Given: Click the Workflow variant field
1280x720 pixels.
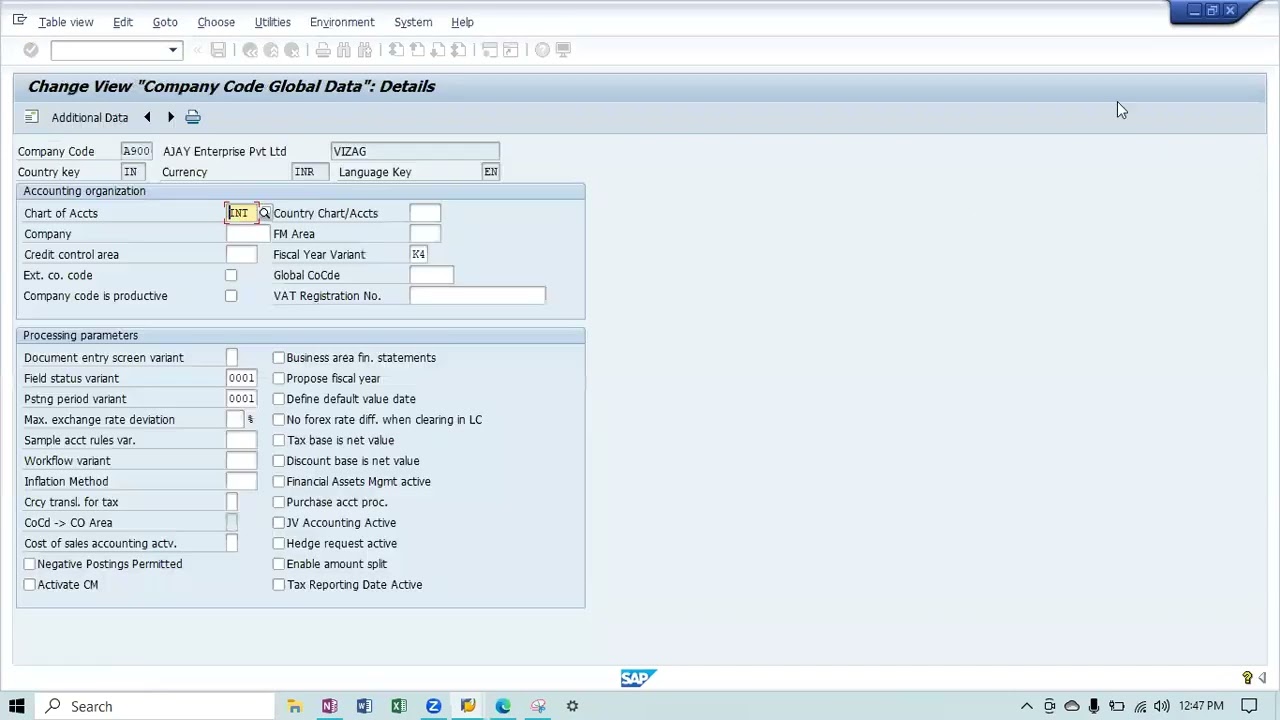Looking at the screenshot, I should coord(241,461).
